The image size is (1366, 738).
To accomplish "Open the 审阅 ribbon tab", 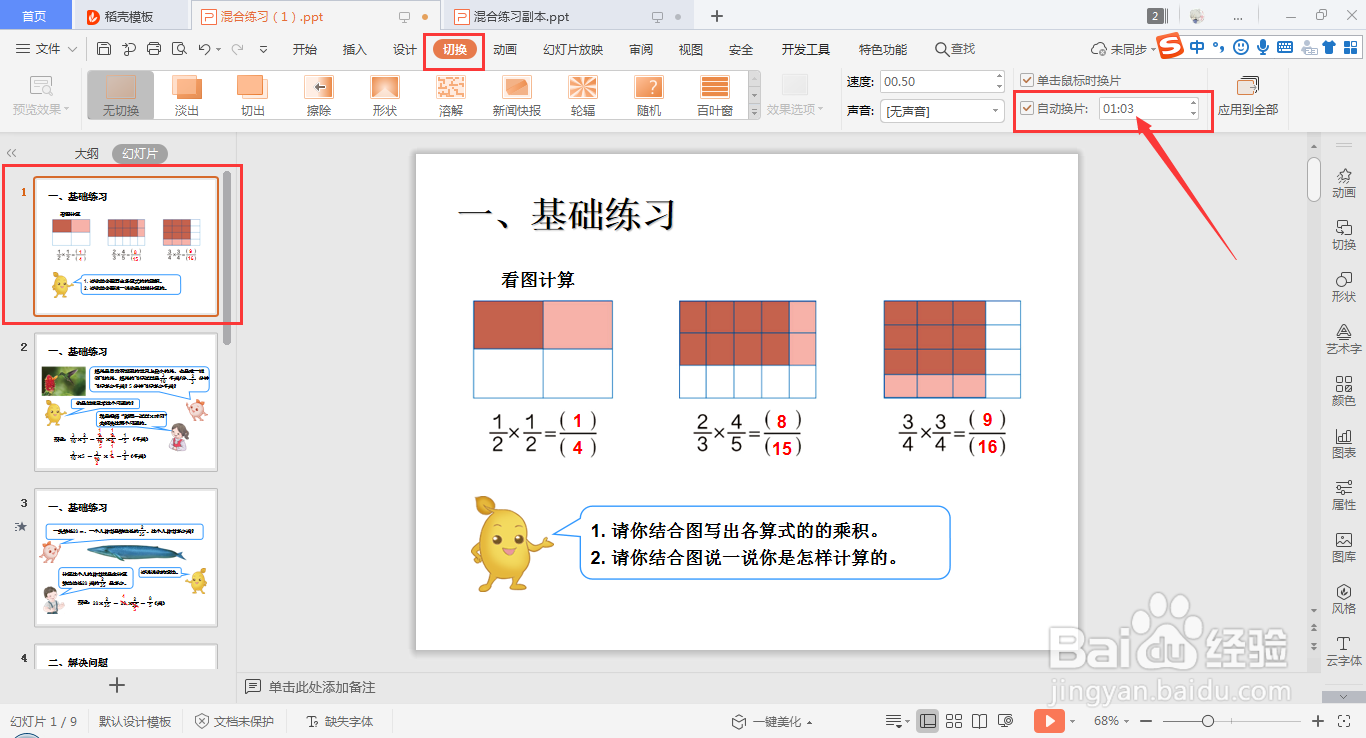I will click(x=641, y=50).
